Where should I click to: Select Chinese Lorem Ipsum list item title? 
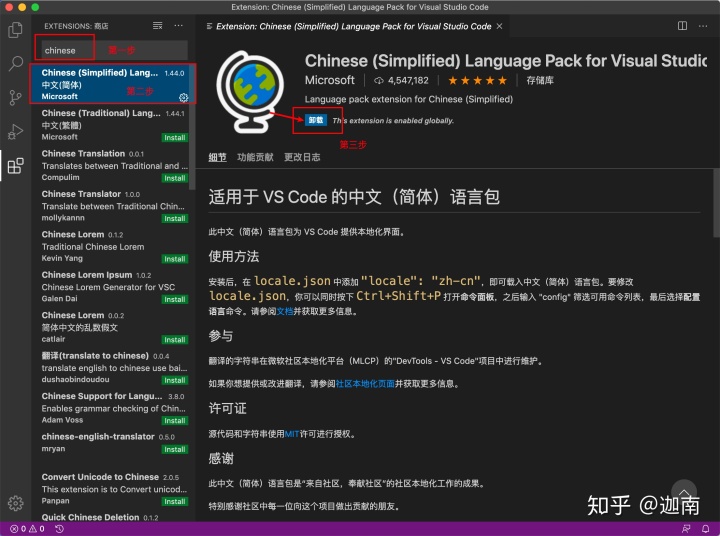(x=87, y=275)
